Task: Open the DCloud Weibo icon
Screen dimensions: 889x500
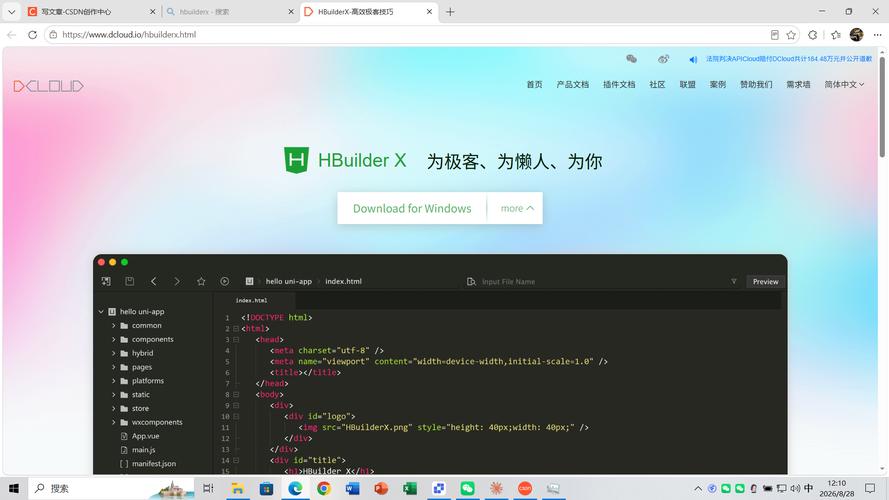Action: tap(663, 58)
